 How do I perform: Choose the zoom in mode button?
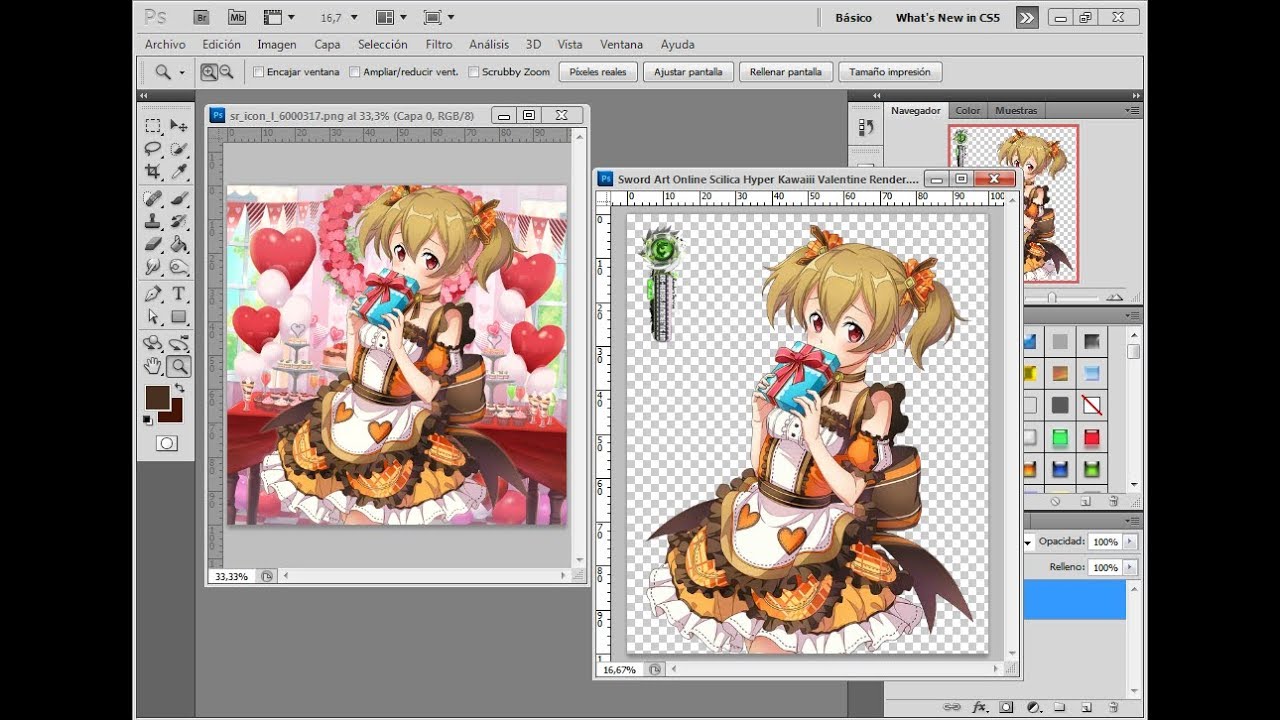209,72
